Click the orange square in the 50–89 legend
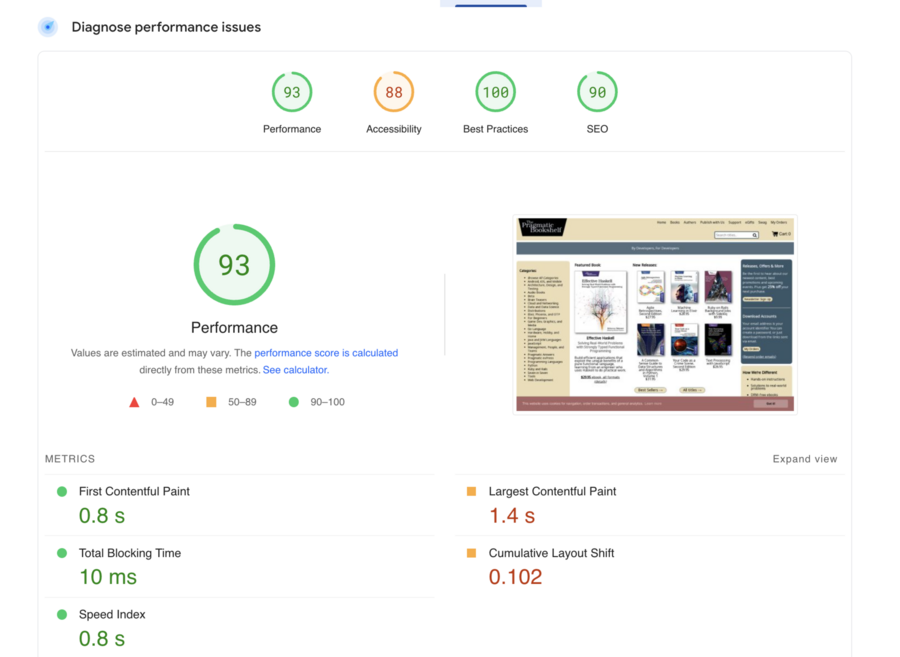Screen dimensions: 900x657 pos(211,401)
